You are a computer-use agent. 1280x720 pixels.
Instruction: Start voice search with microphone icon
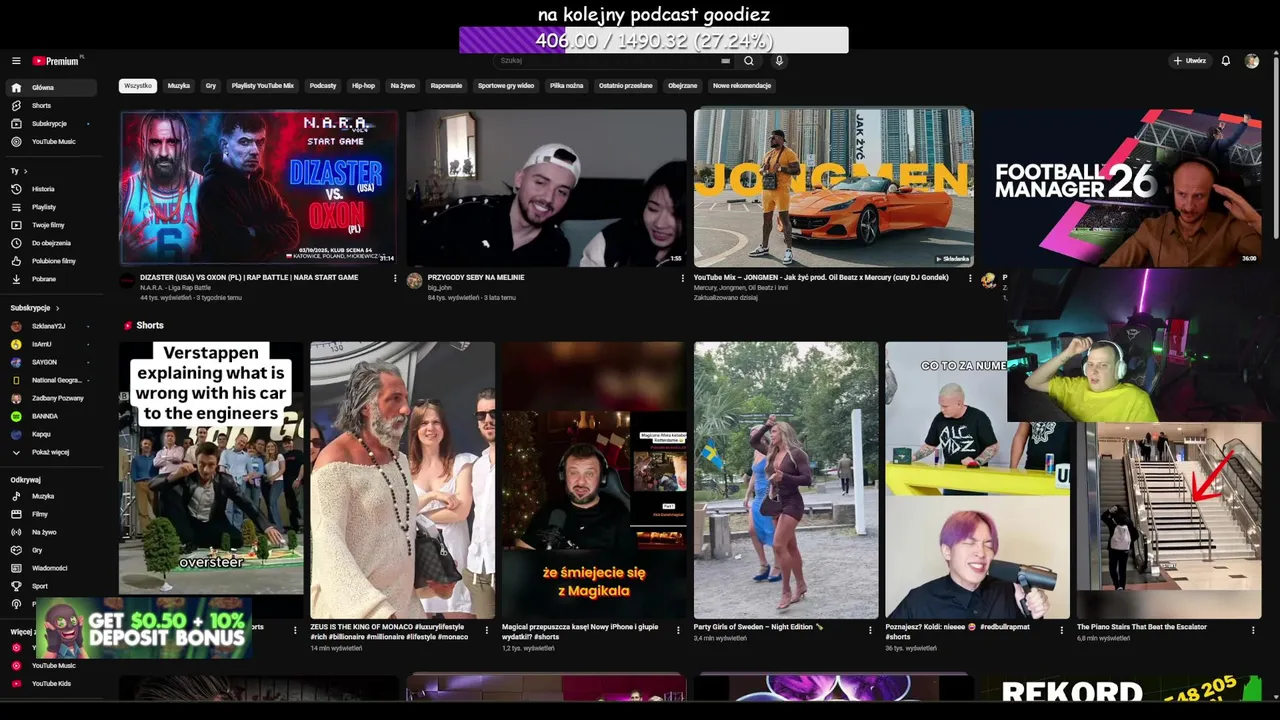[x=779, y=61]
